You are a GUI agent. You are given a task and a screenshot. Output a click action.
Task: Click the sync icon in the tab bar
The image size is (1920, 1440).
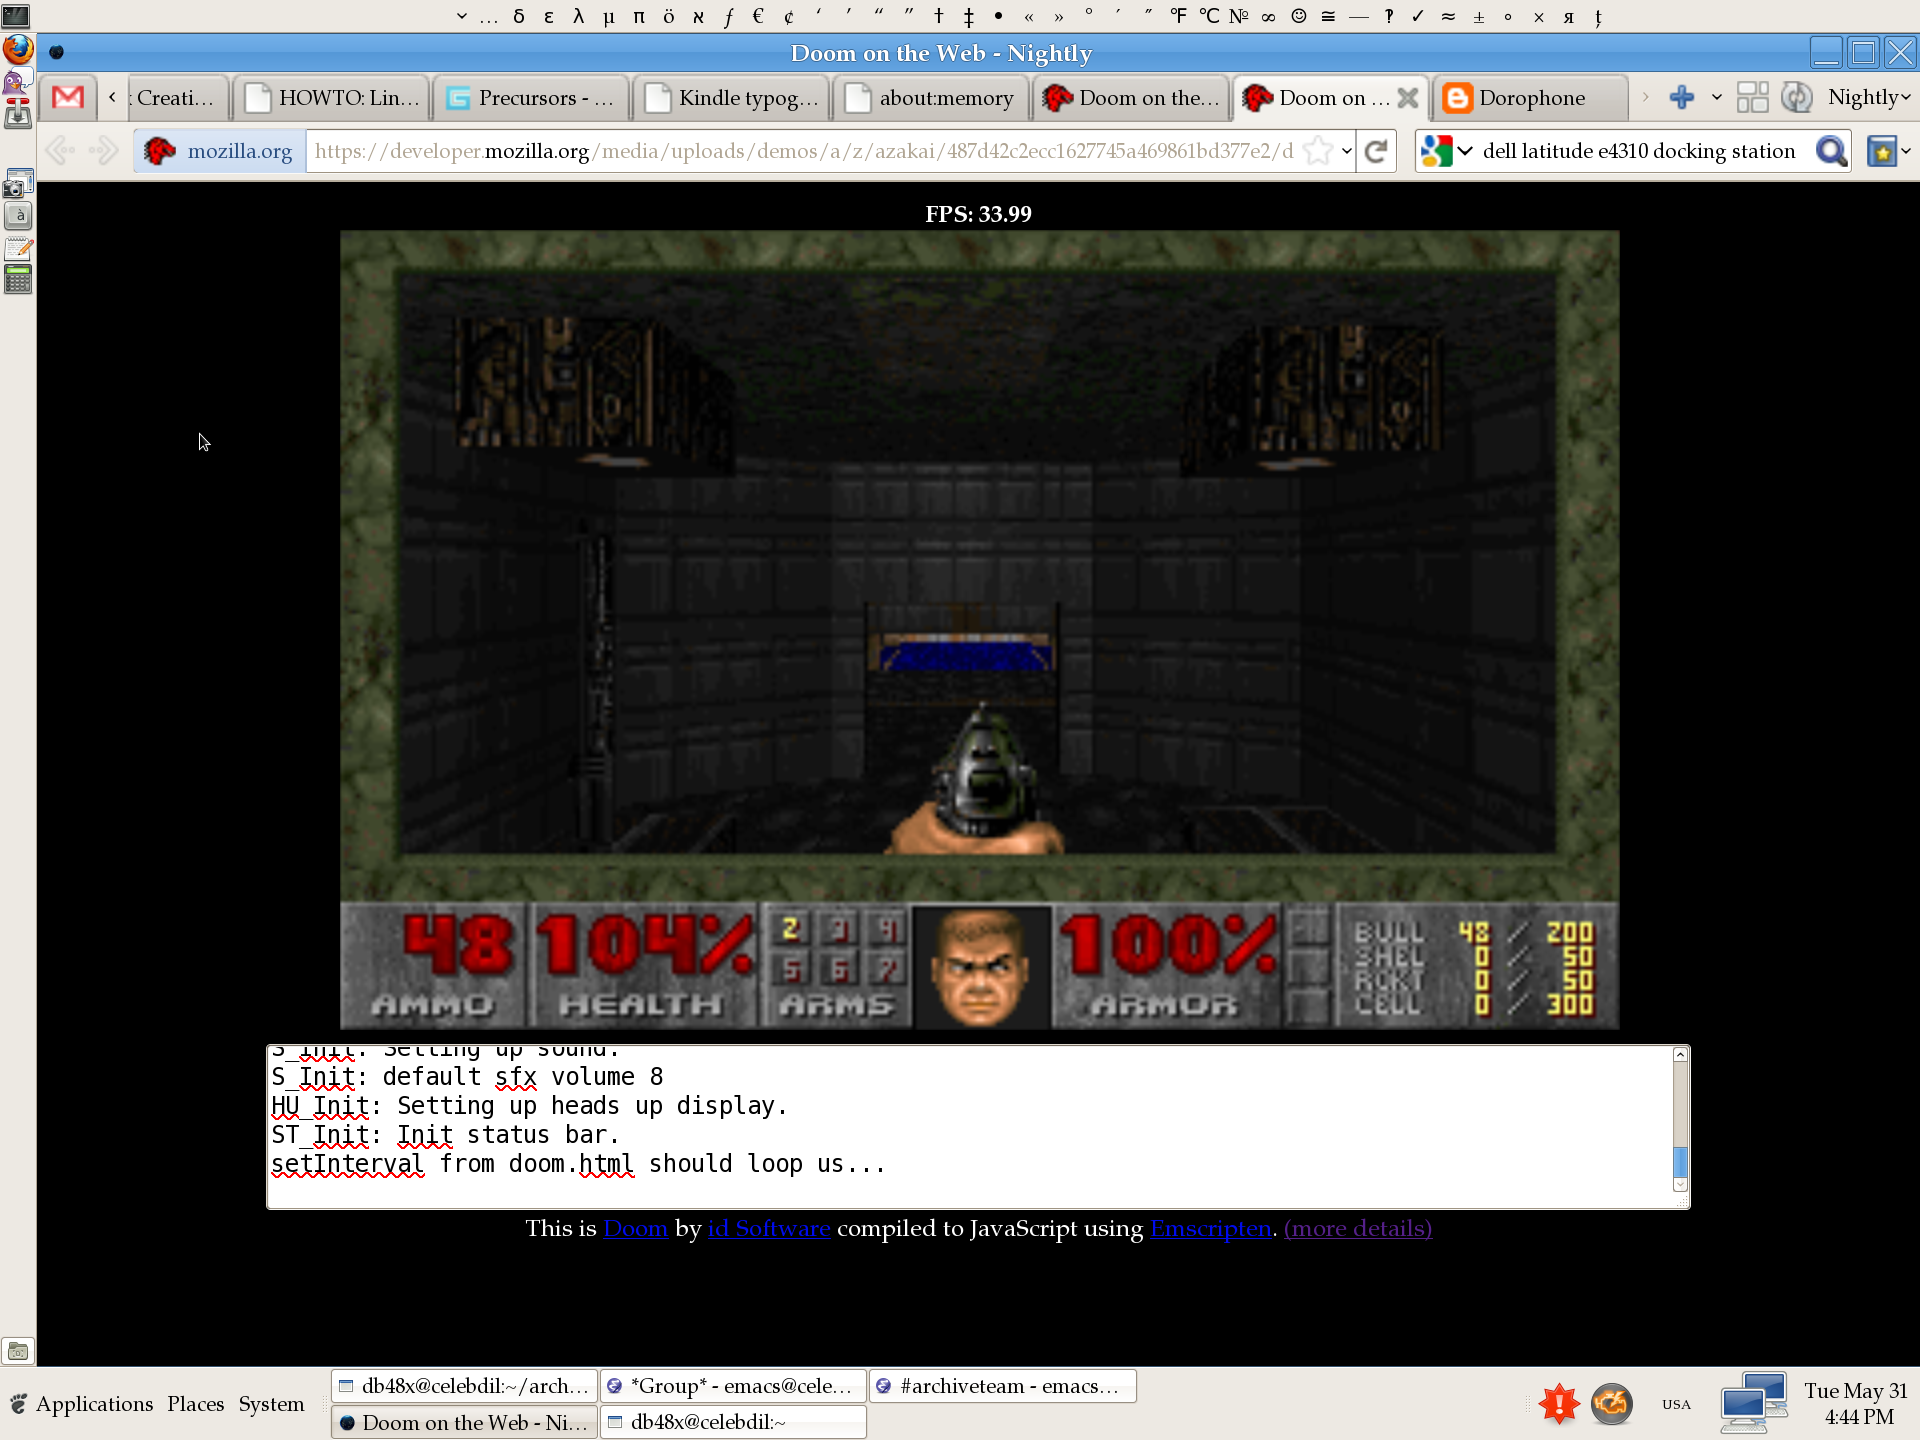click(x=1797, y=97)
